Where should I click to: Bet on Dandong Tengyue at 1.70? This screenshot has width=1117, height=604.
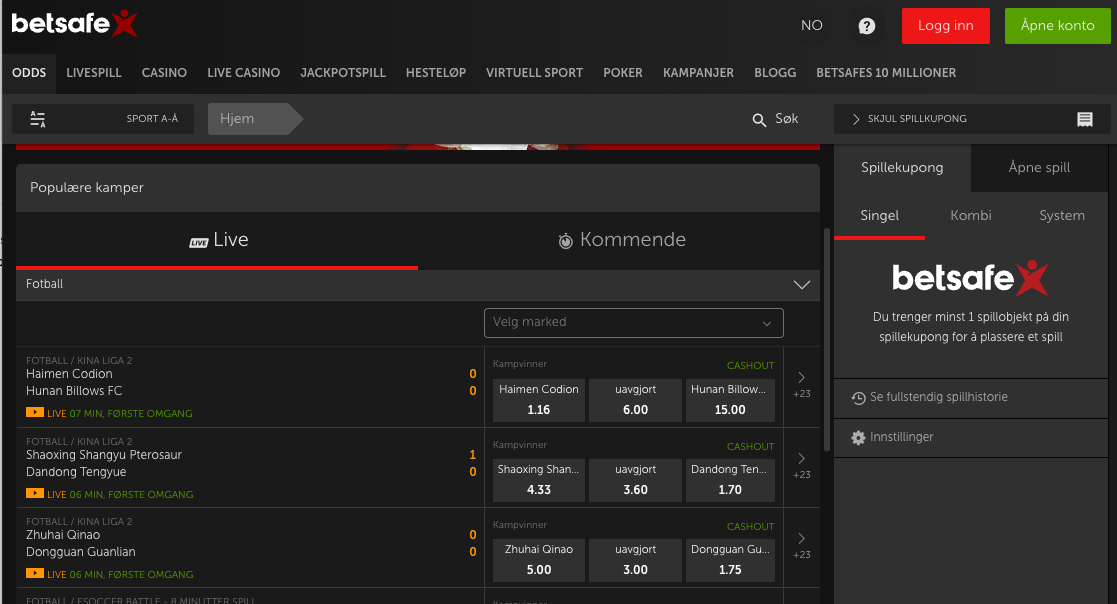click(730, 480)
